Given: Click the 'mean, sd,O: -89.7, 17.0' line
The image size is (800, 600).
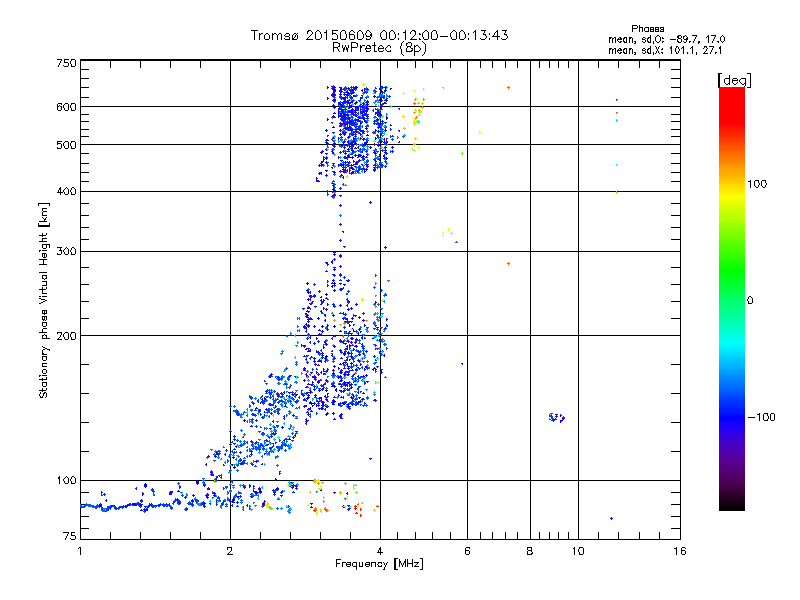Looking at the screenshot, I should point(666,39).
